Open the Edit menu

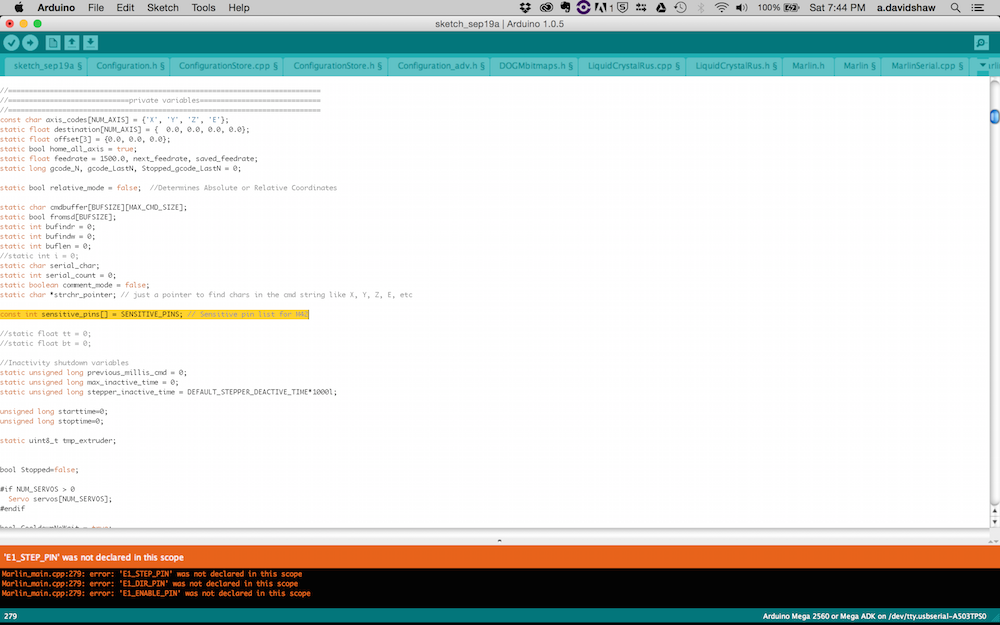[125, 8]
